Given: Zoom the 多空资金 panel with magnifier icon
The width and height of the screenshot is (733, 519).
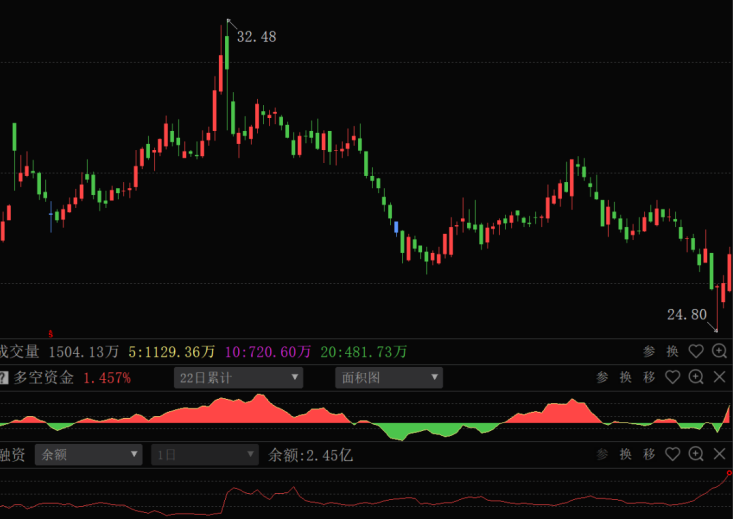Looking at the screenshot, I should 696,377.
